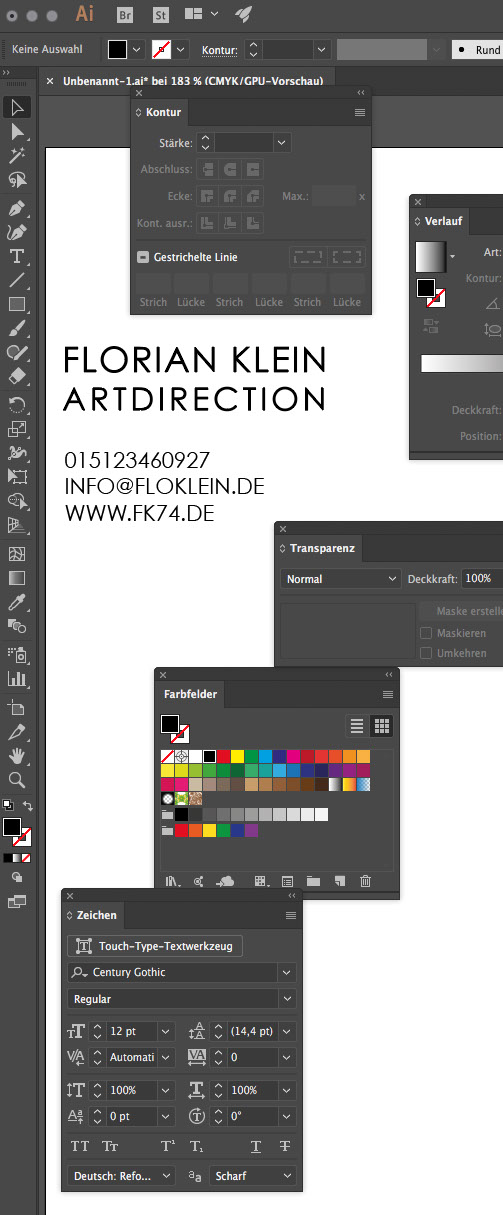
Task: Click the trash icon in Farbfelder panel
Action: coord(365,881)
